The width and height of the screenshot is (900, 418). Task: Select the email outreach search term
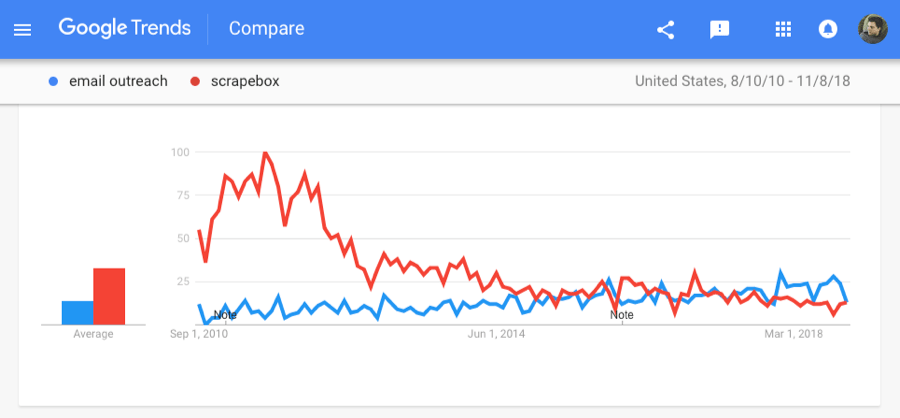(118, 82)
